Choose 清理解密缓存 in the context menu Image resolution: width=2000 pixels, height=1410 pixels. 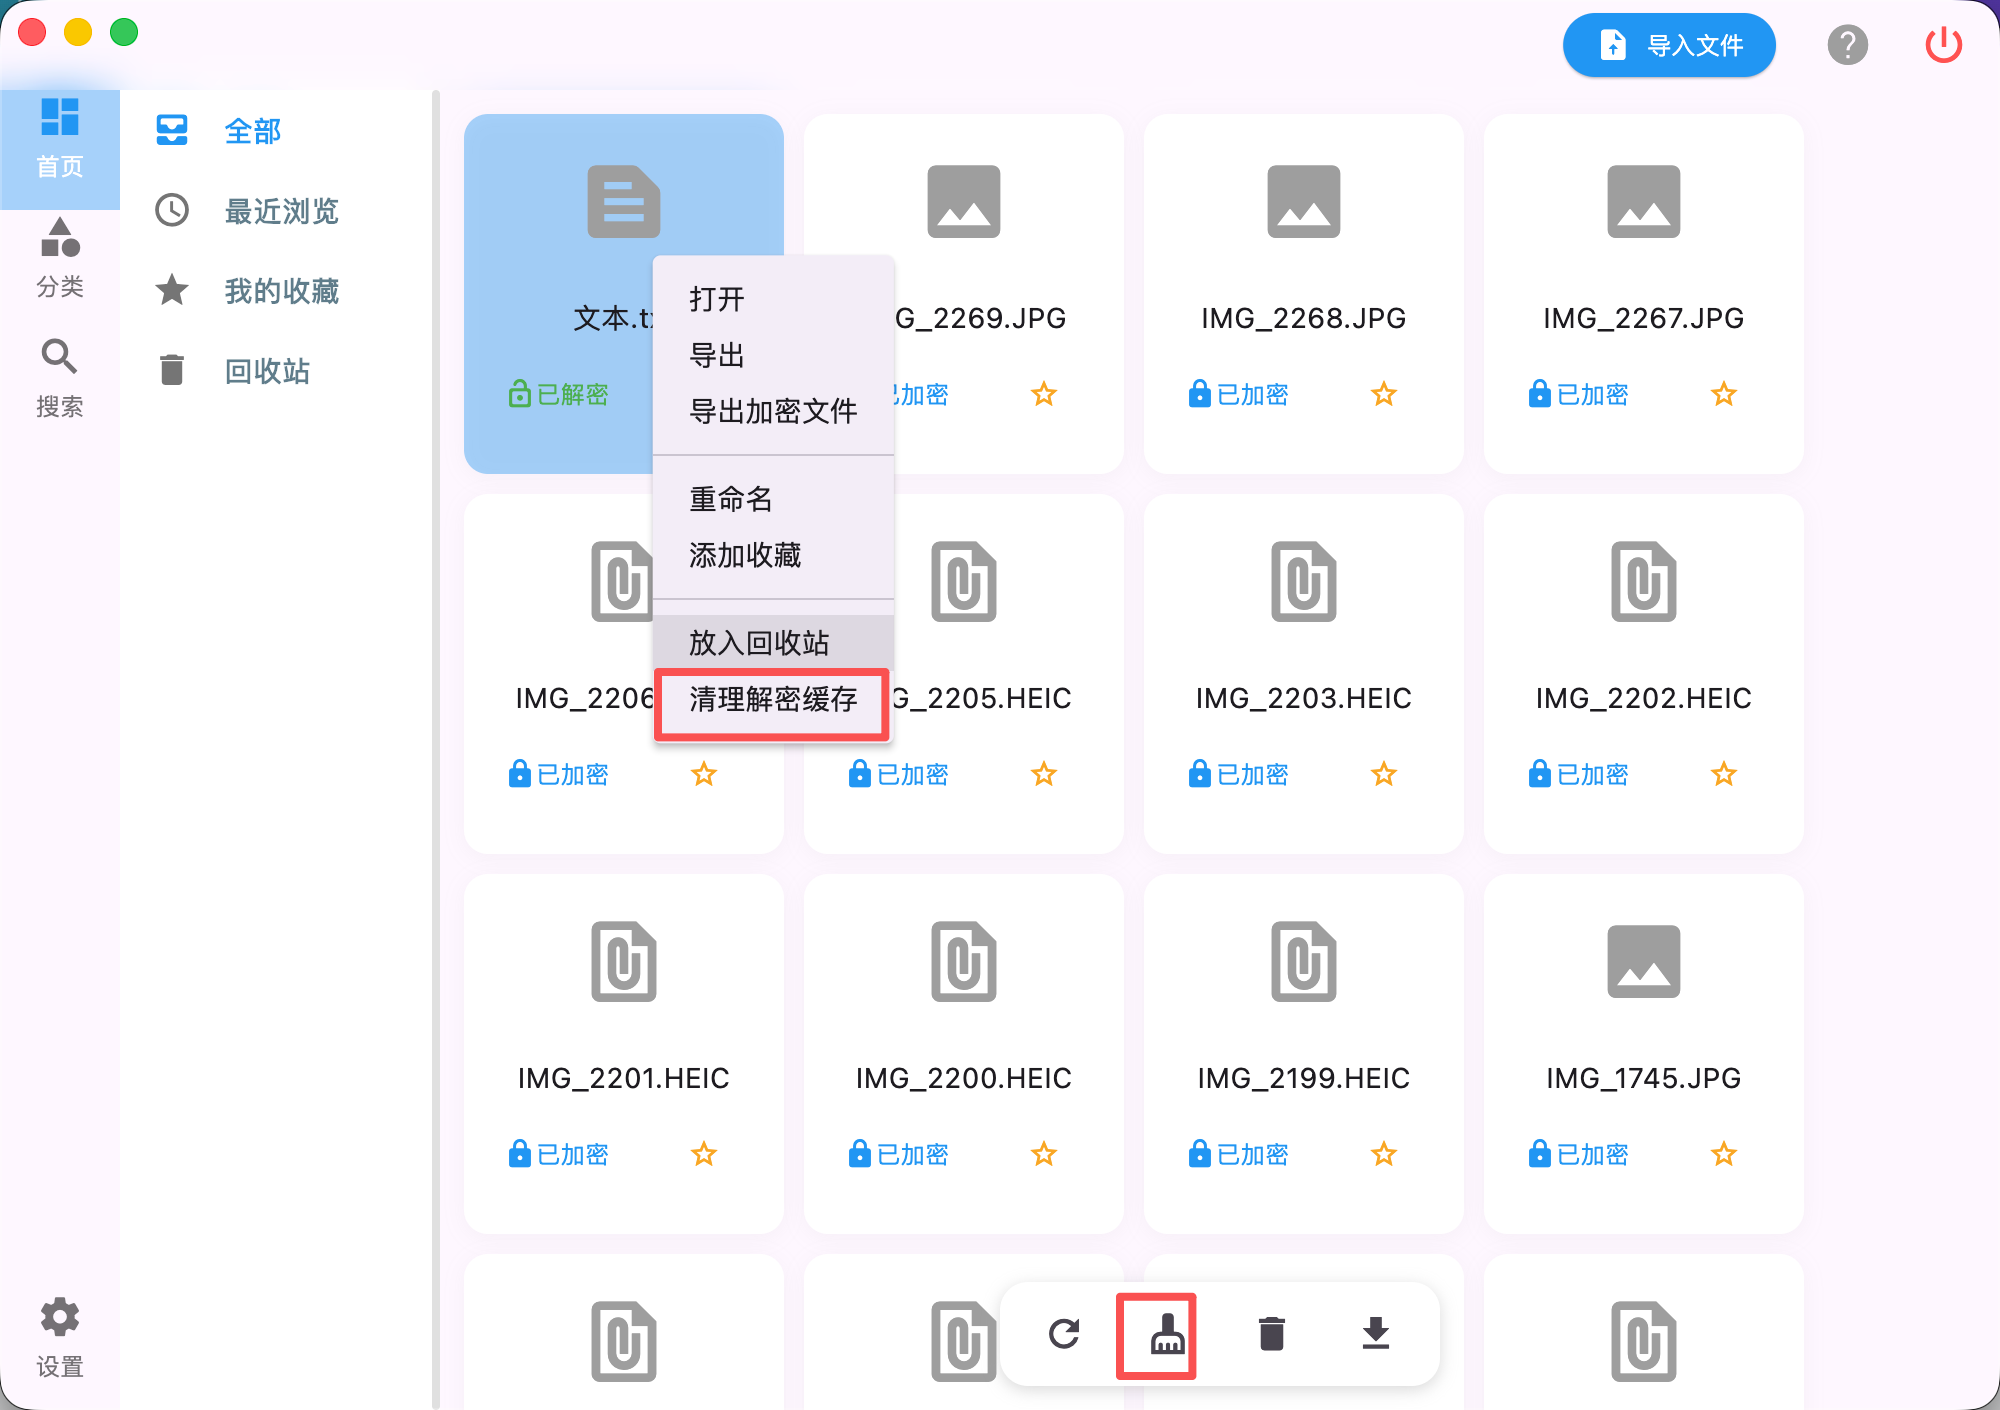point(773,699)
